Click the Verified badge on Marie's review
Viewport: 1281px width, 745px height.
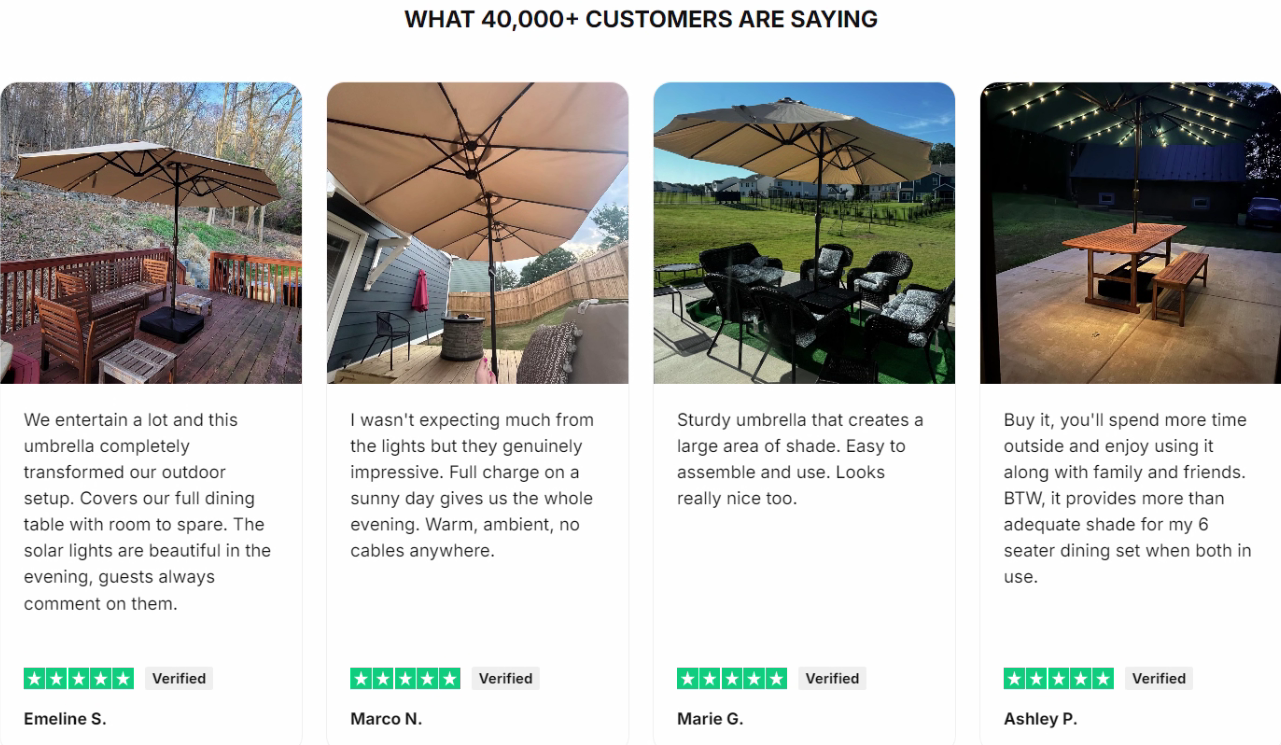tap(833, 678)
